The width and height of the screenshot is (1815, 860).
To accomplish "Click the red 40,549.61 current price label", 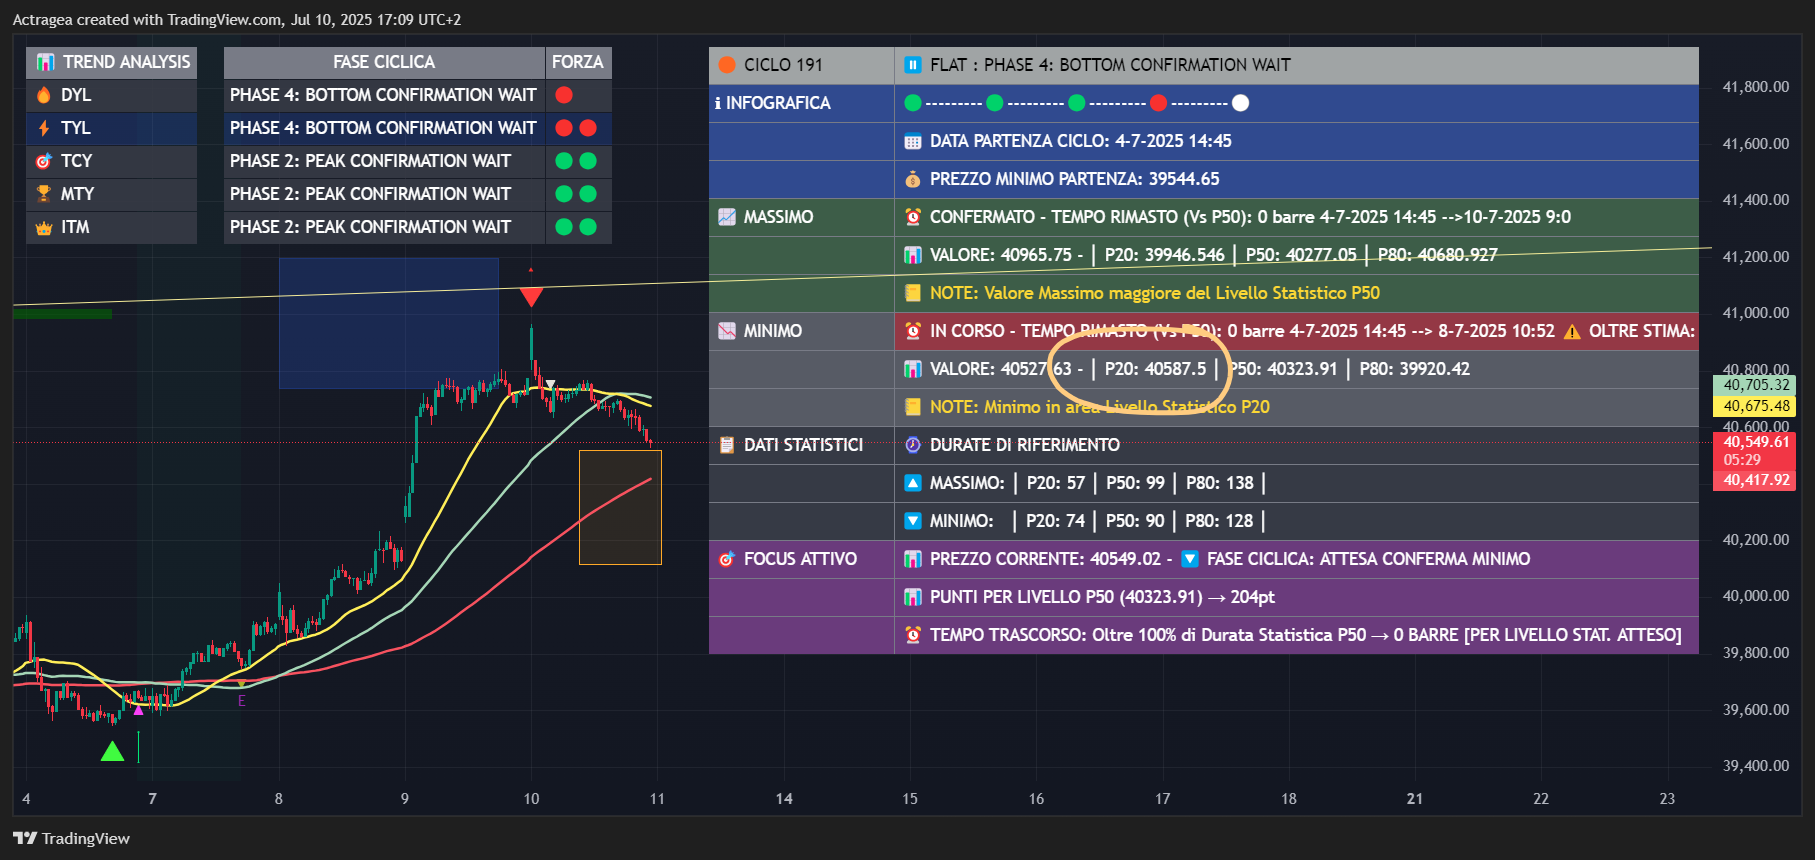I will 1756,442.
